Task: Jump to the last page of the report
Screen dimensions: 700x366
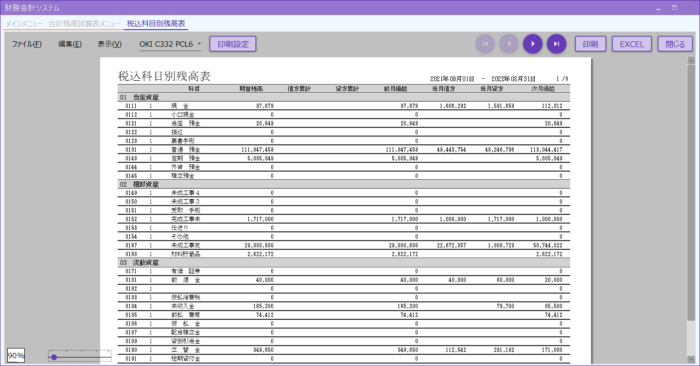Action: click(556, 44)
